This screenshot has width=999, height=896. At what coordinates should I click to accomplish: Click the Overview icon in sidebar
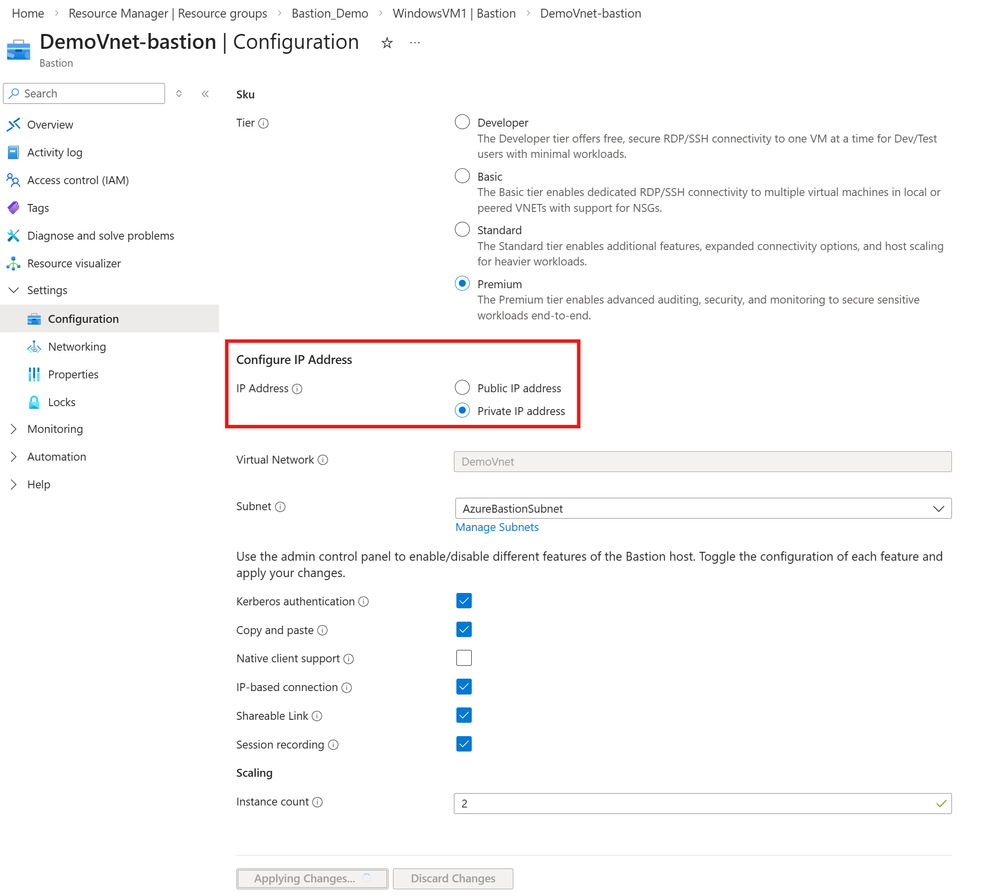coord(13,124)
